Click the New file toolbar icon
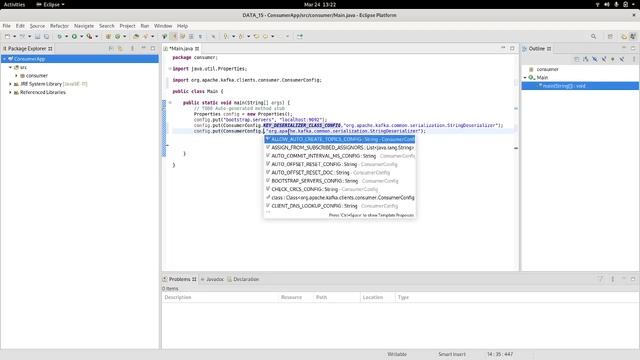 (7, 36)
